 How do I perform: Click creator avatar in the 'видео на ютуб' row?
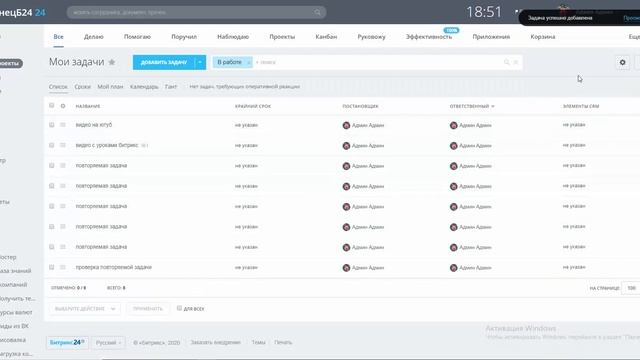click(x=346, y=125)
